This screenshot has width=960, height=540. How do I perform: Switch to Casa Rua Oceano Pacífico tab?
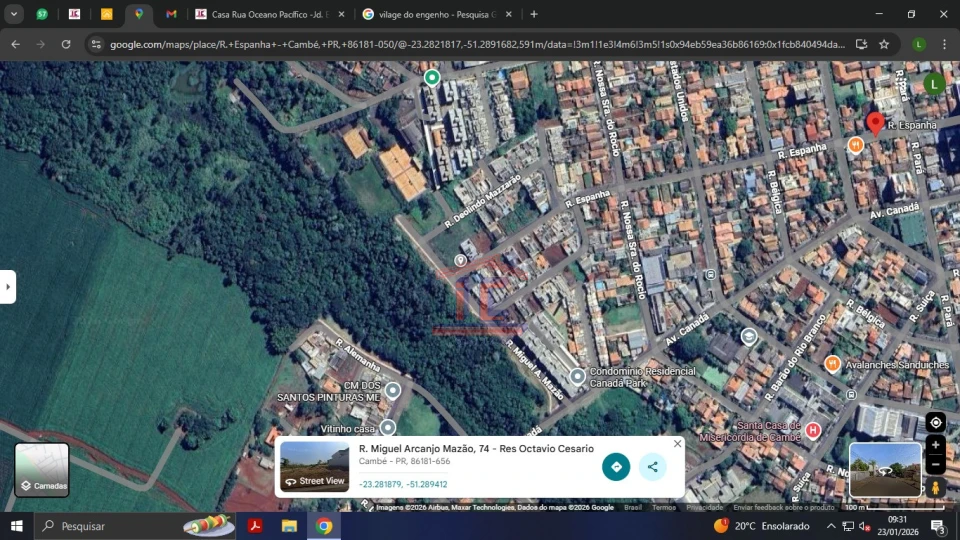pyautogui.click(x=270, y=14)
